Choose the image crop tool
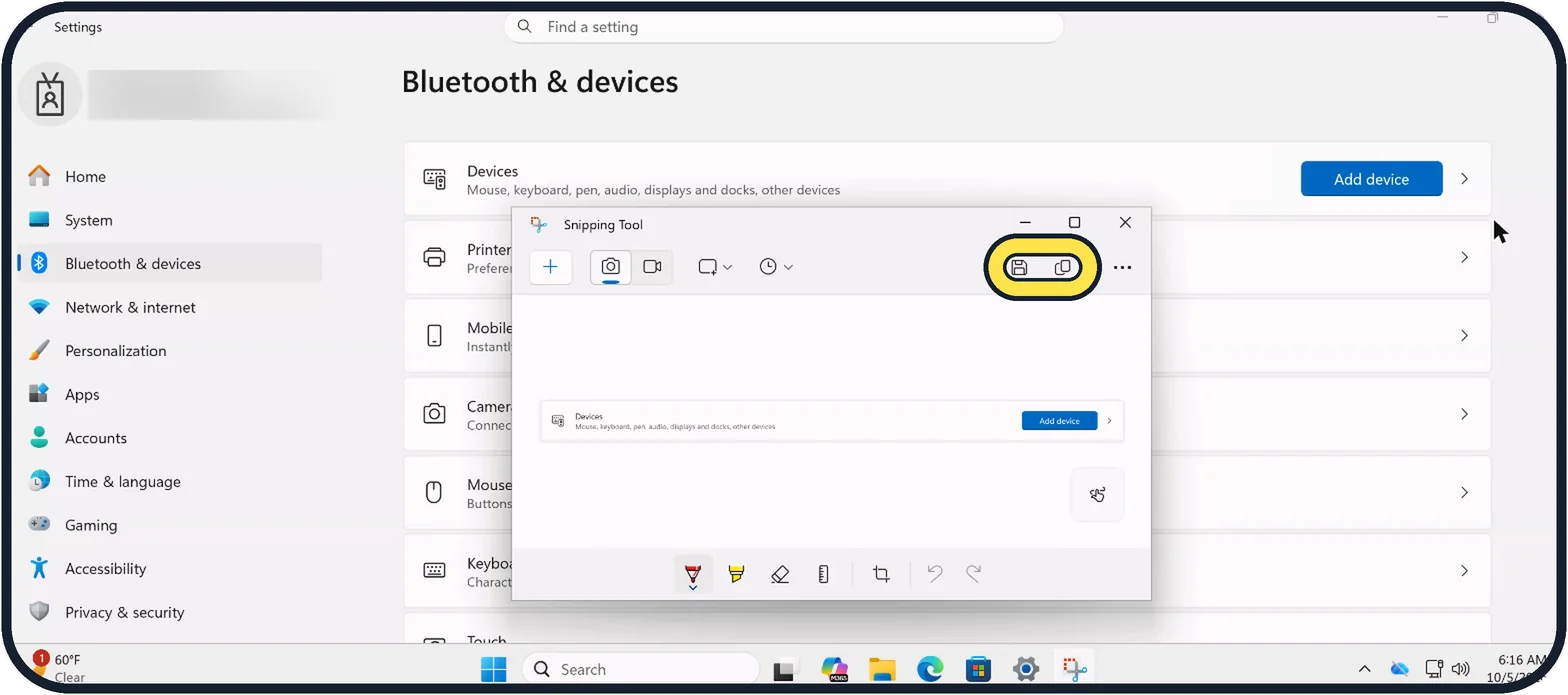Image resolution: width=1568 pixels, height=695 pixels. coord(881,574)
